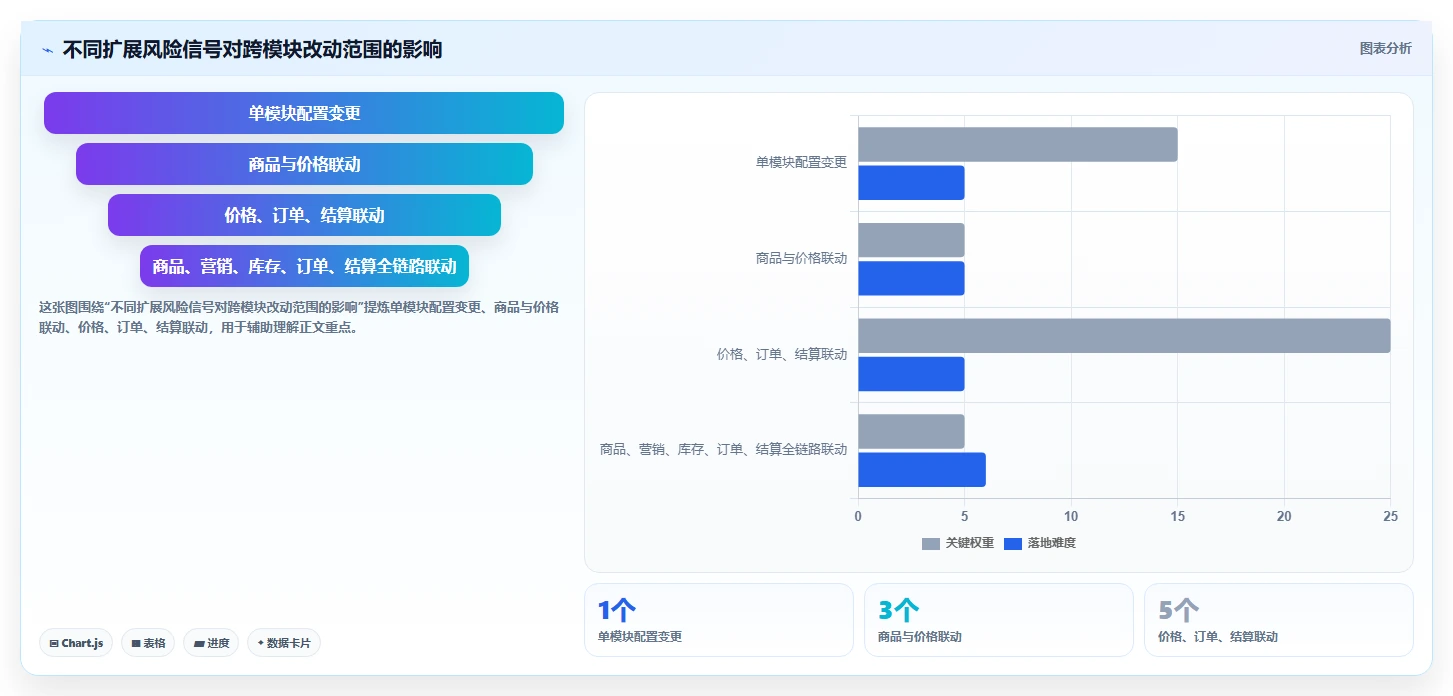This screenshot has height=696, width=1453.
Task: Click gray bar for 单模块配置变更
Action: tap(1017, 144)
